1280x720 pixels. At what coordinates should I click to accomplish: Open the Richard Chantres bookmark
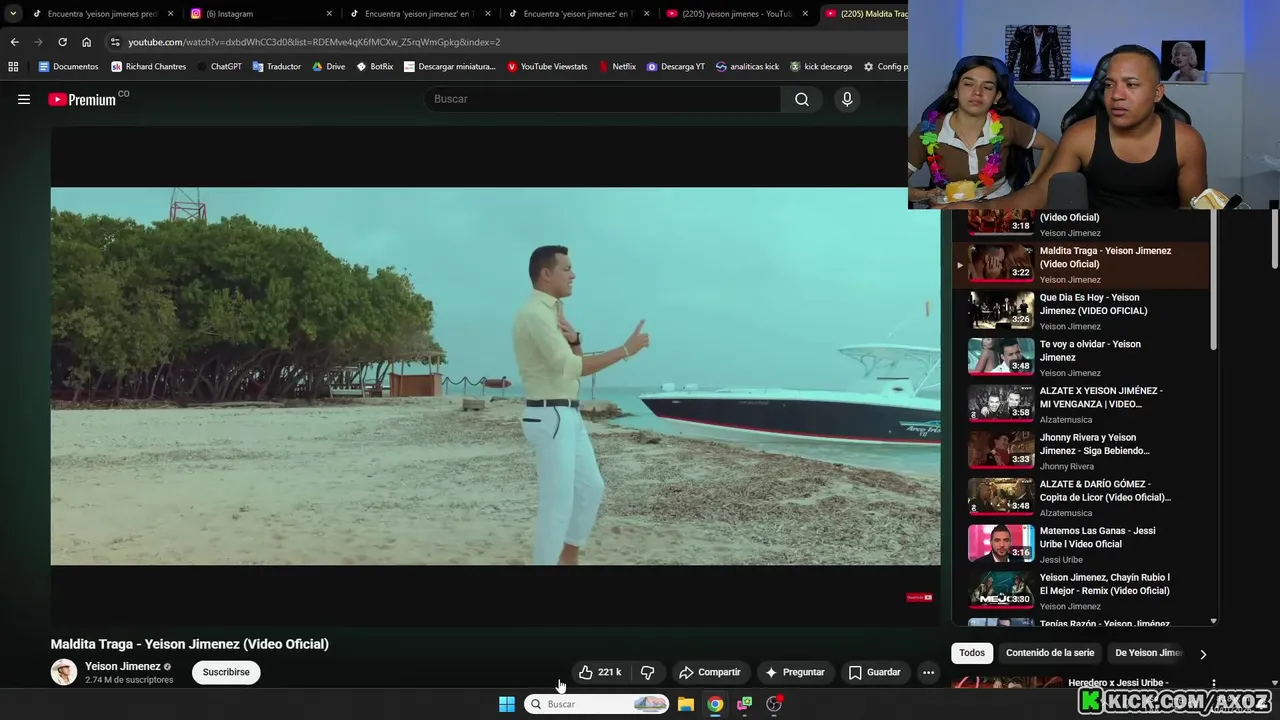click(x=148, y=67)
